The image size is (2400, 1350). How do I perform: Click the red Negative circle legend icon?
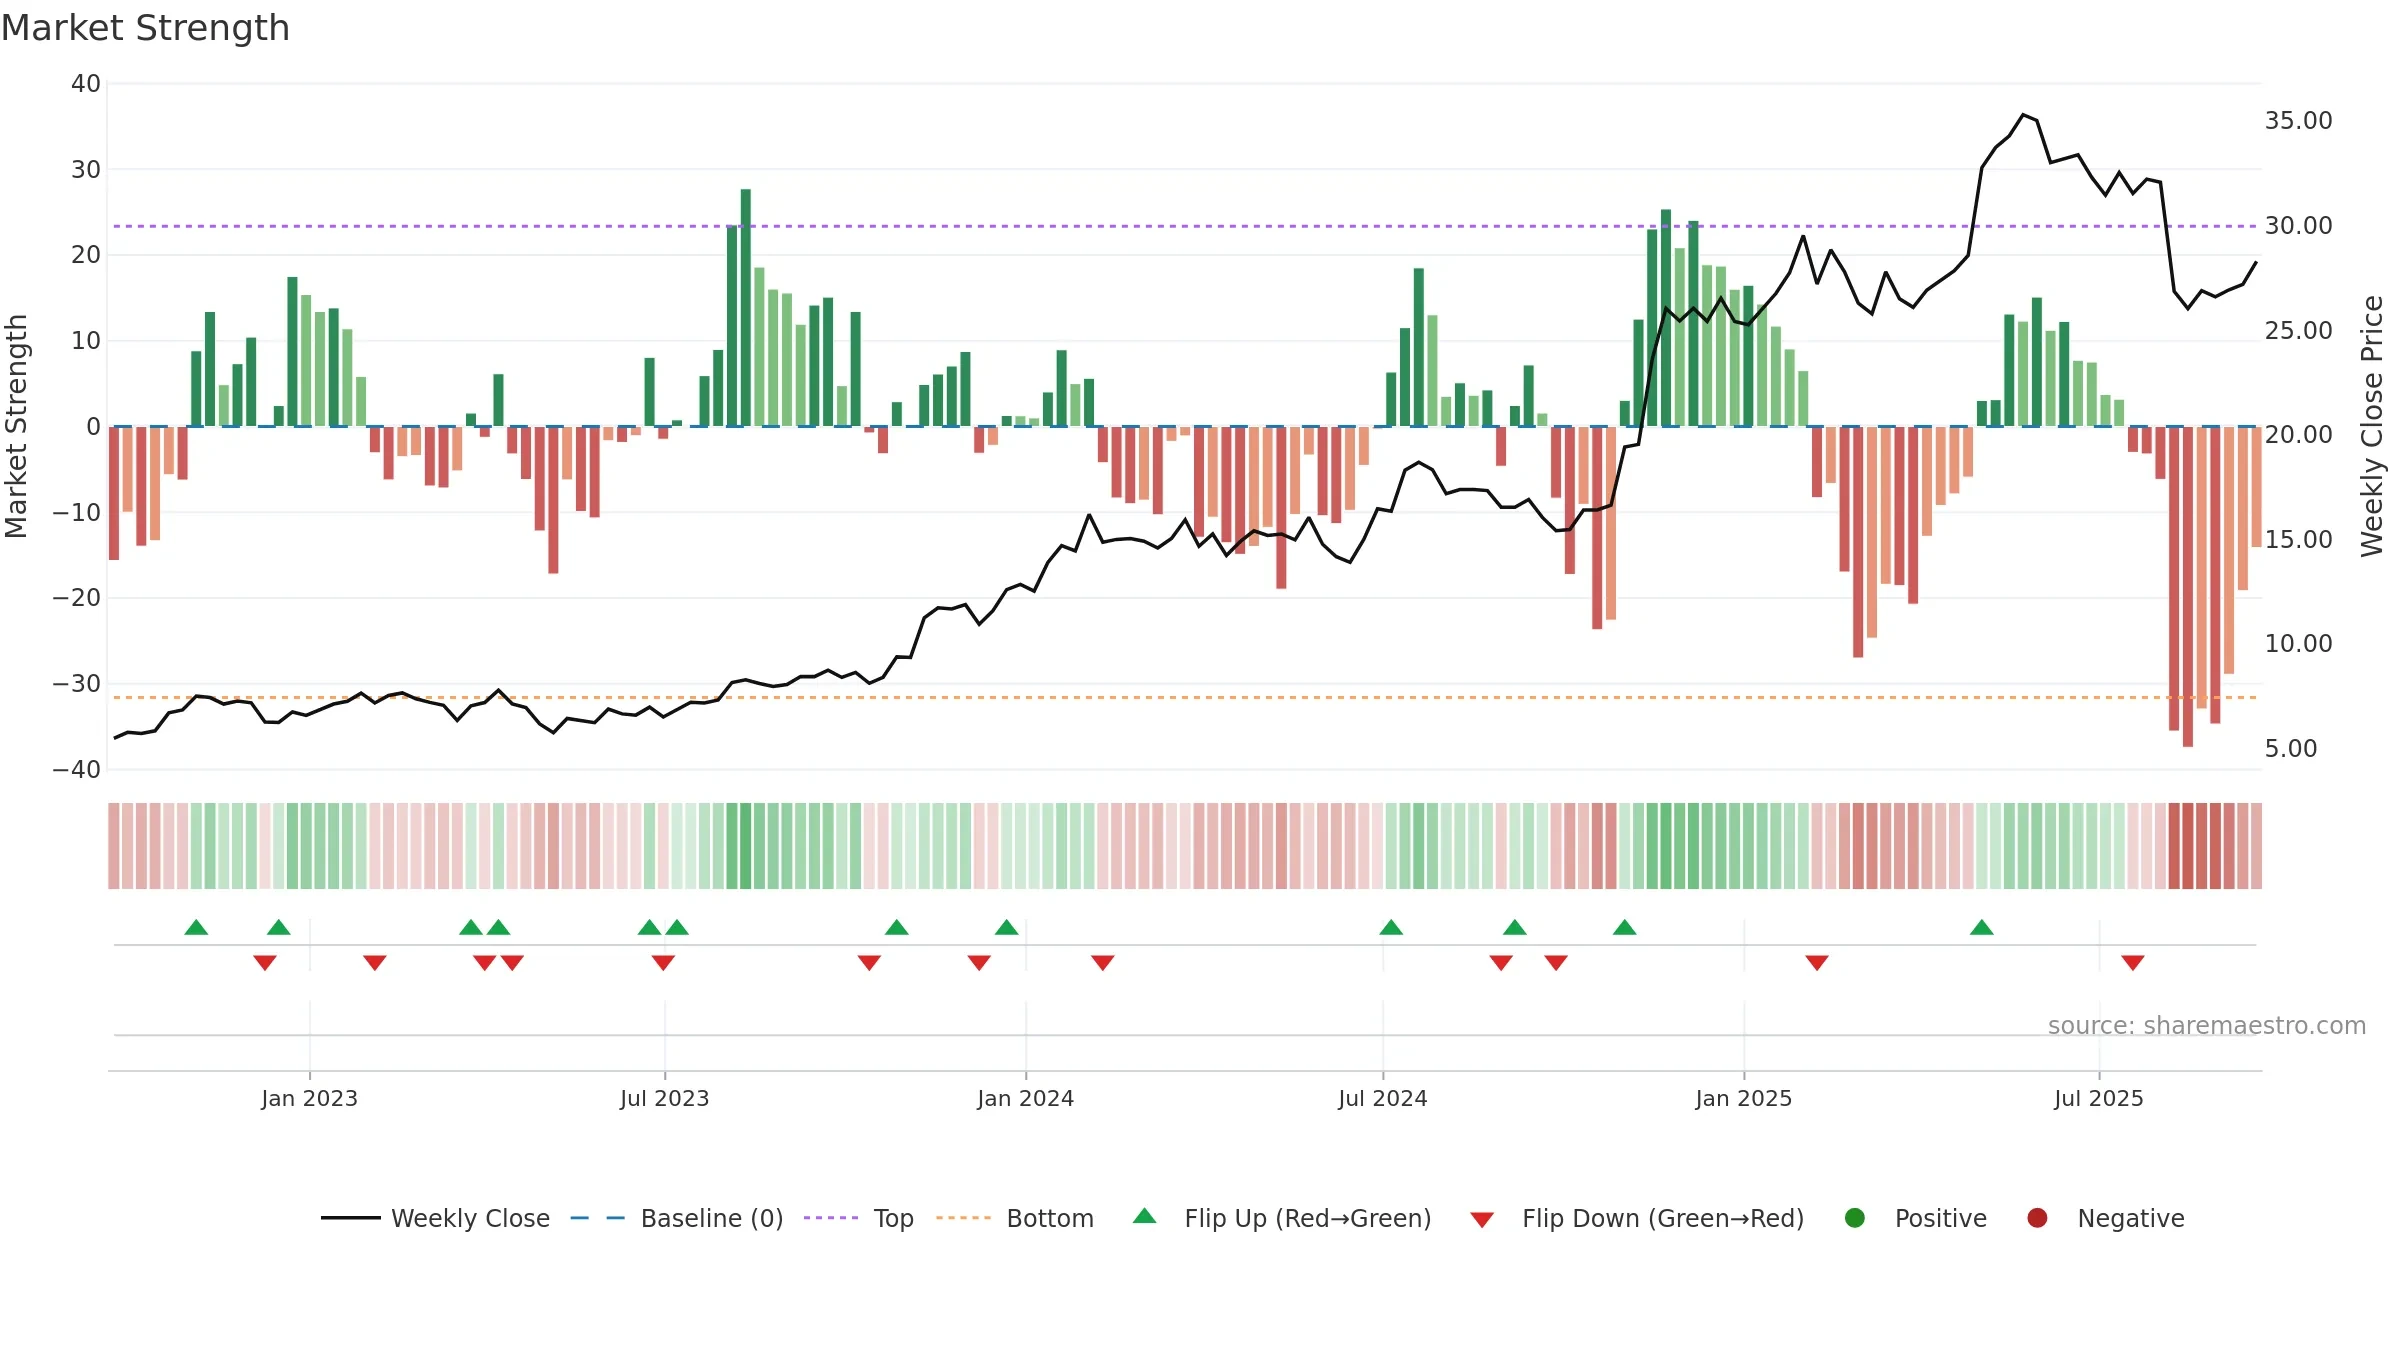2037,1218
